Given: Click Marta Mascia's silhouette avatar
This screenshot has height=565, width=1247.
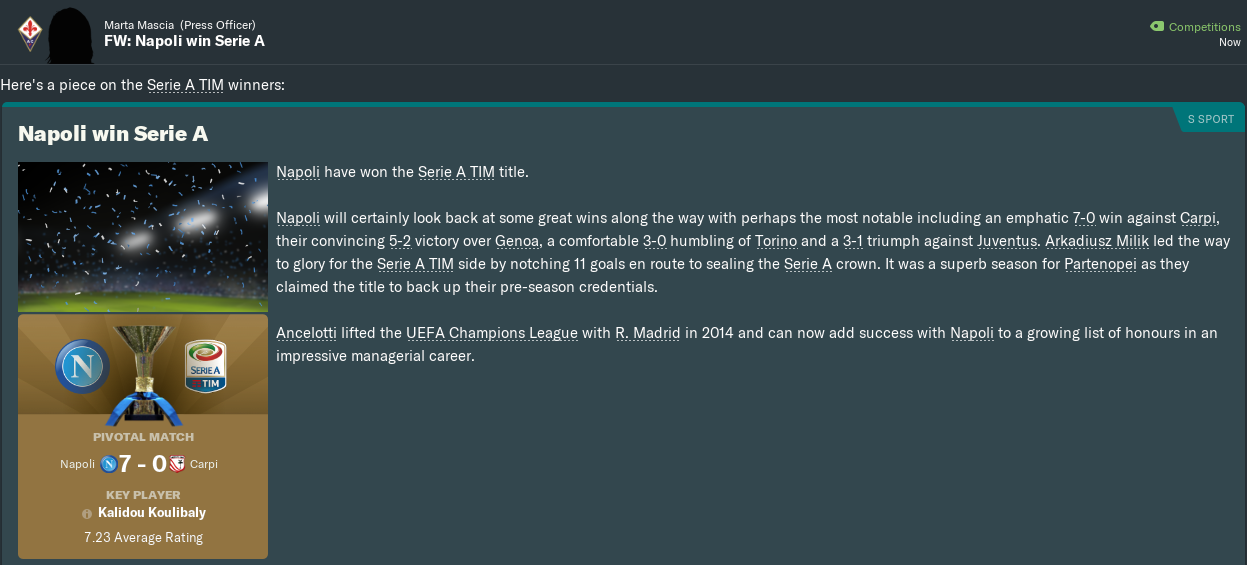Looking at the screenshot, I should pos(71,33).
